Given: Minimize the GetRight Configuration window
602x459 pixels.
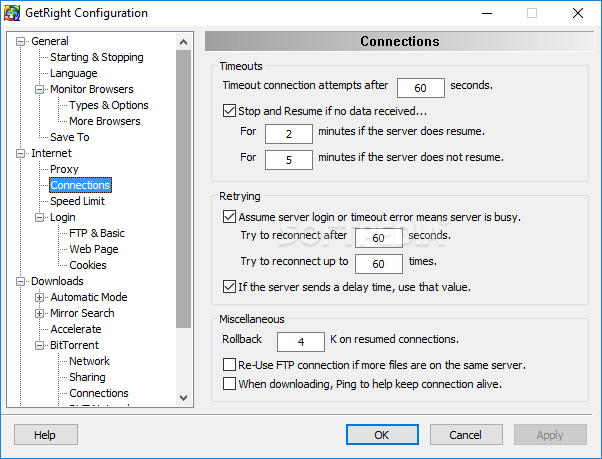Looking at the screenshot, I should [x=487, y=13].
